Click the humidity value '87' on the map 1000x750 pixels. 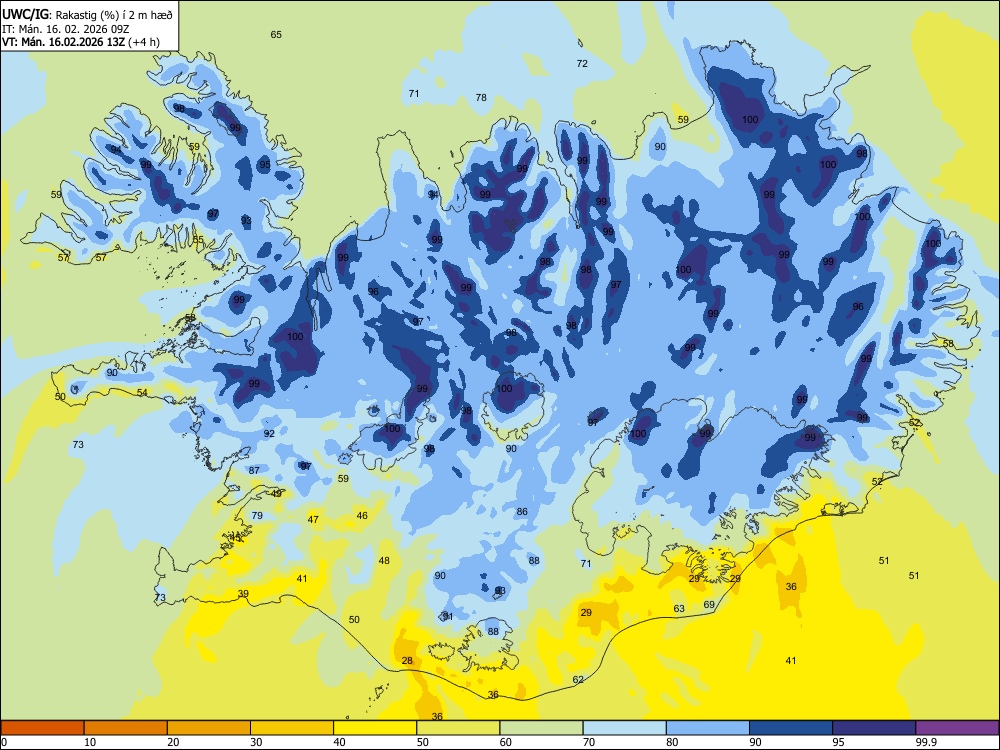click(254, 470)
